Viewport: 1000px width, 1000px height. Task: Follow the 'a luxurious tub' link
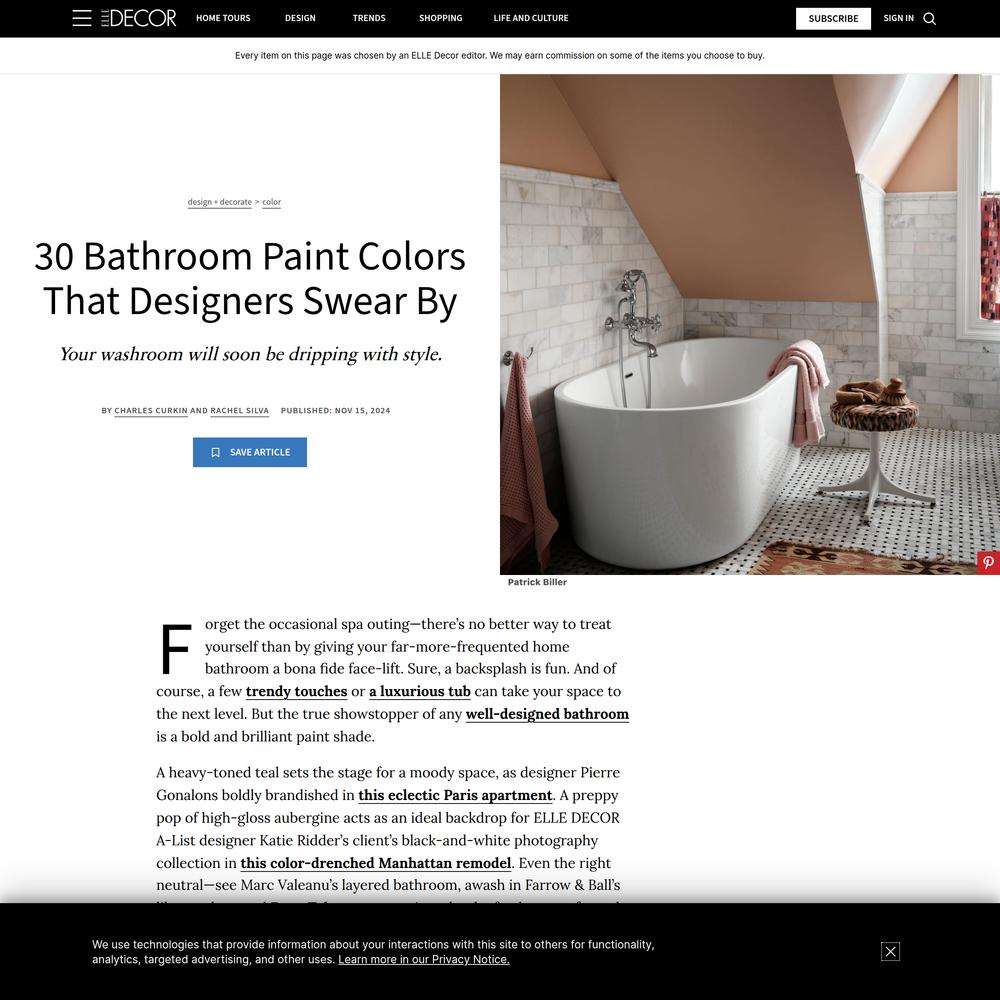420,691
